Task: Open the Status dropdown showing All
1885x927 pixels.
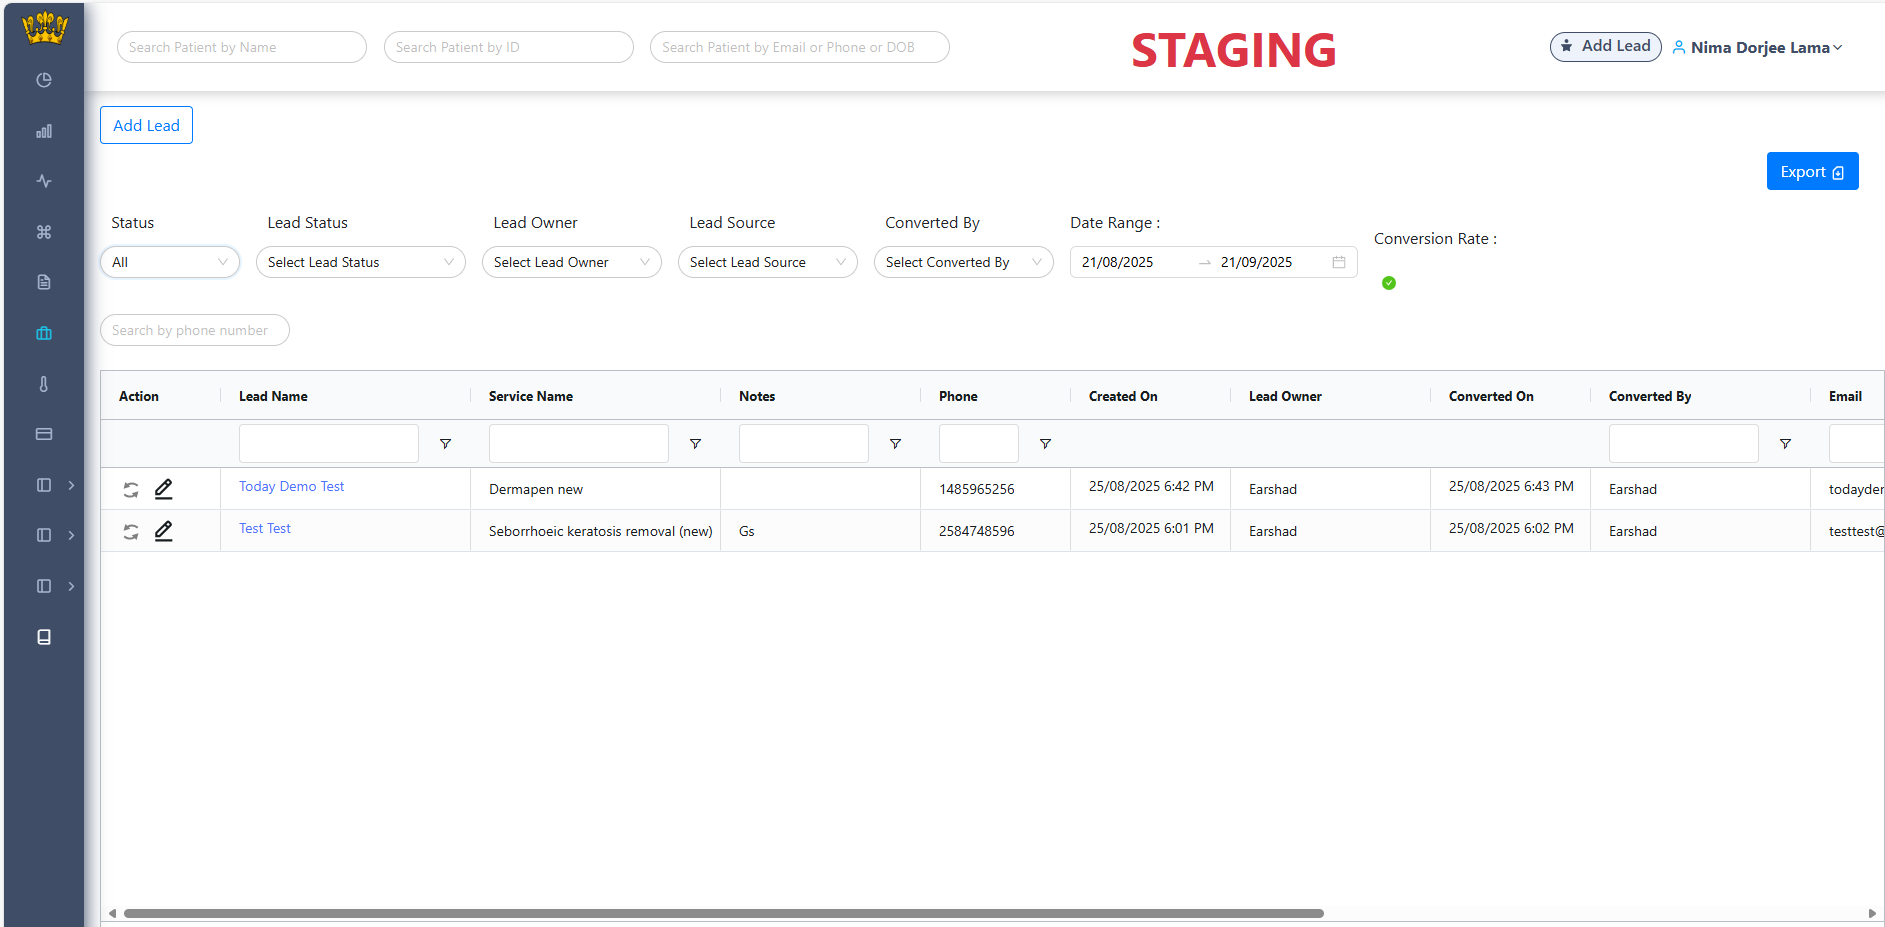Action: (169, 262)
